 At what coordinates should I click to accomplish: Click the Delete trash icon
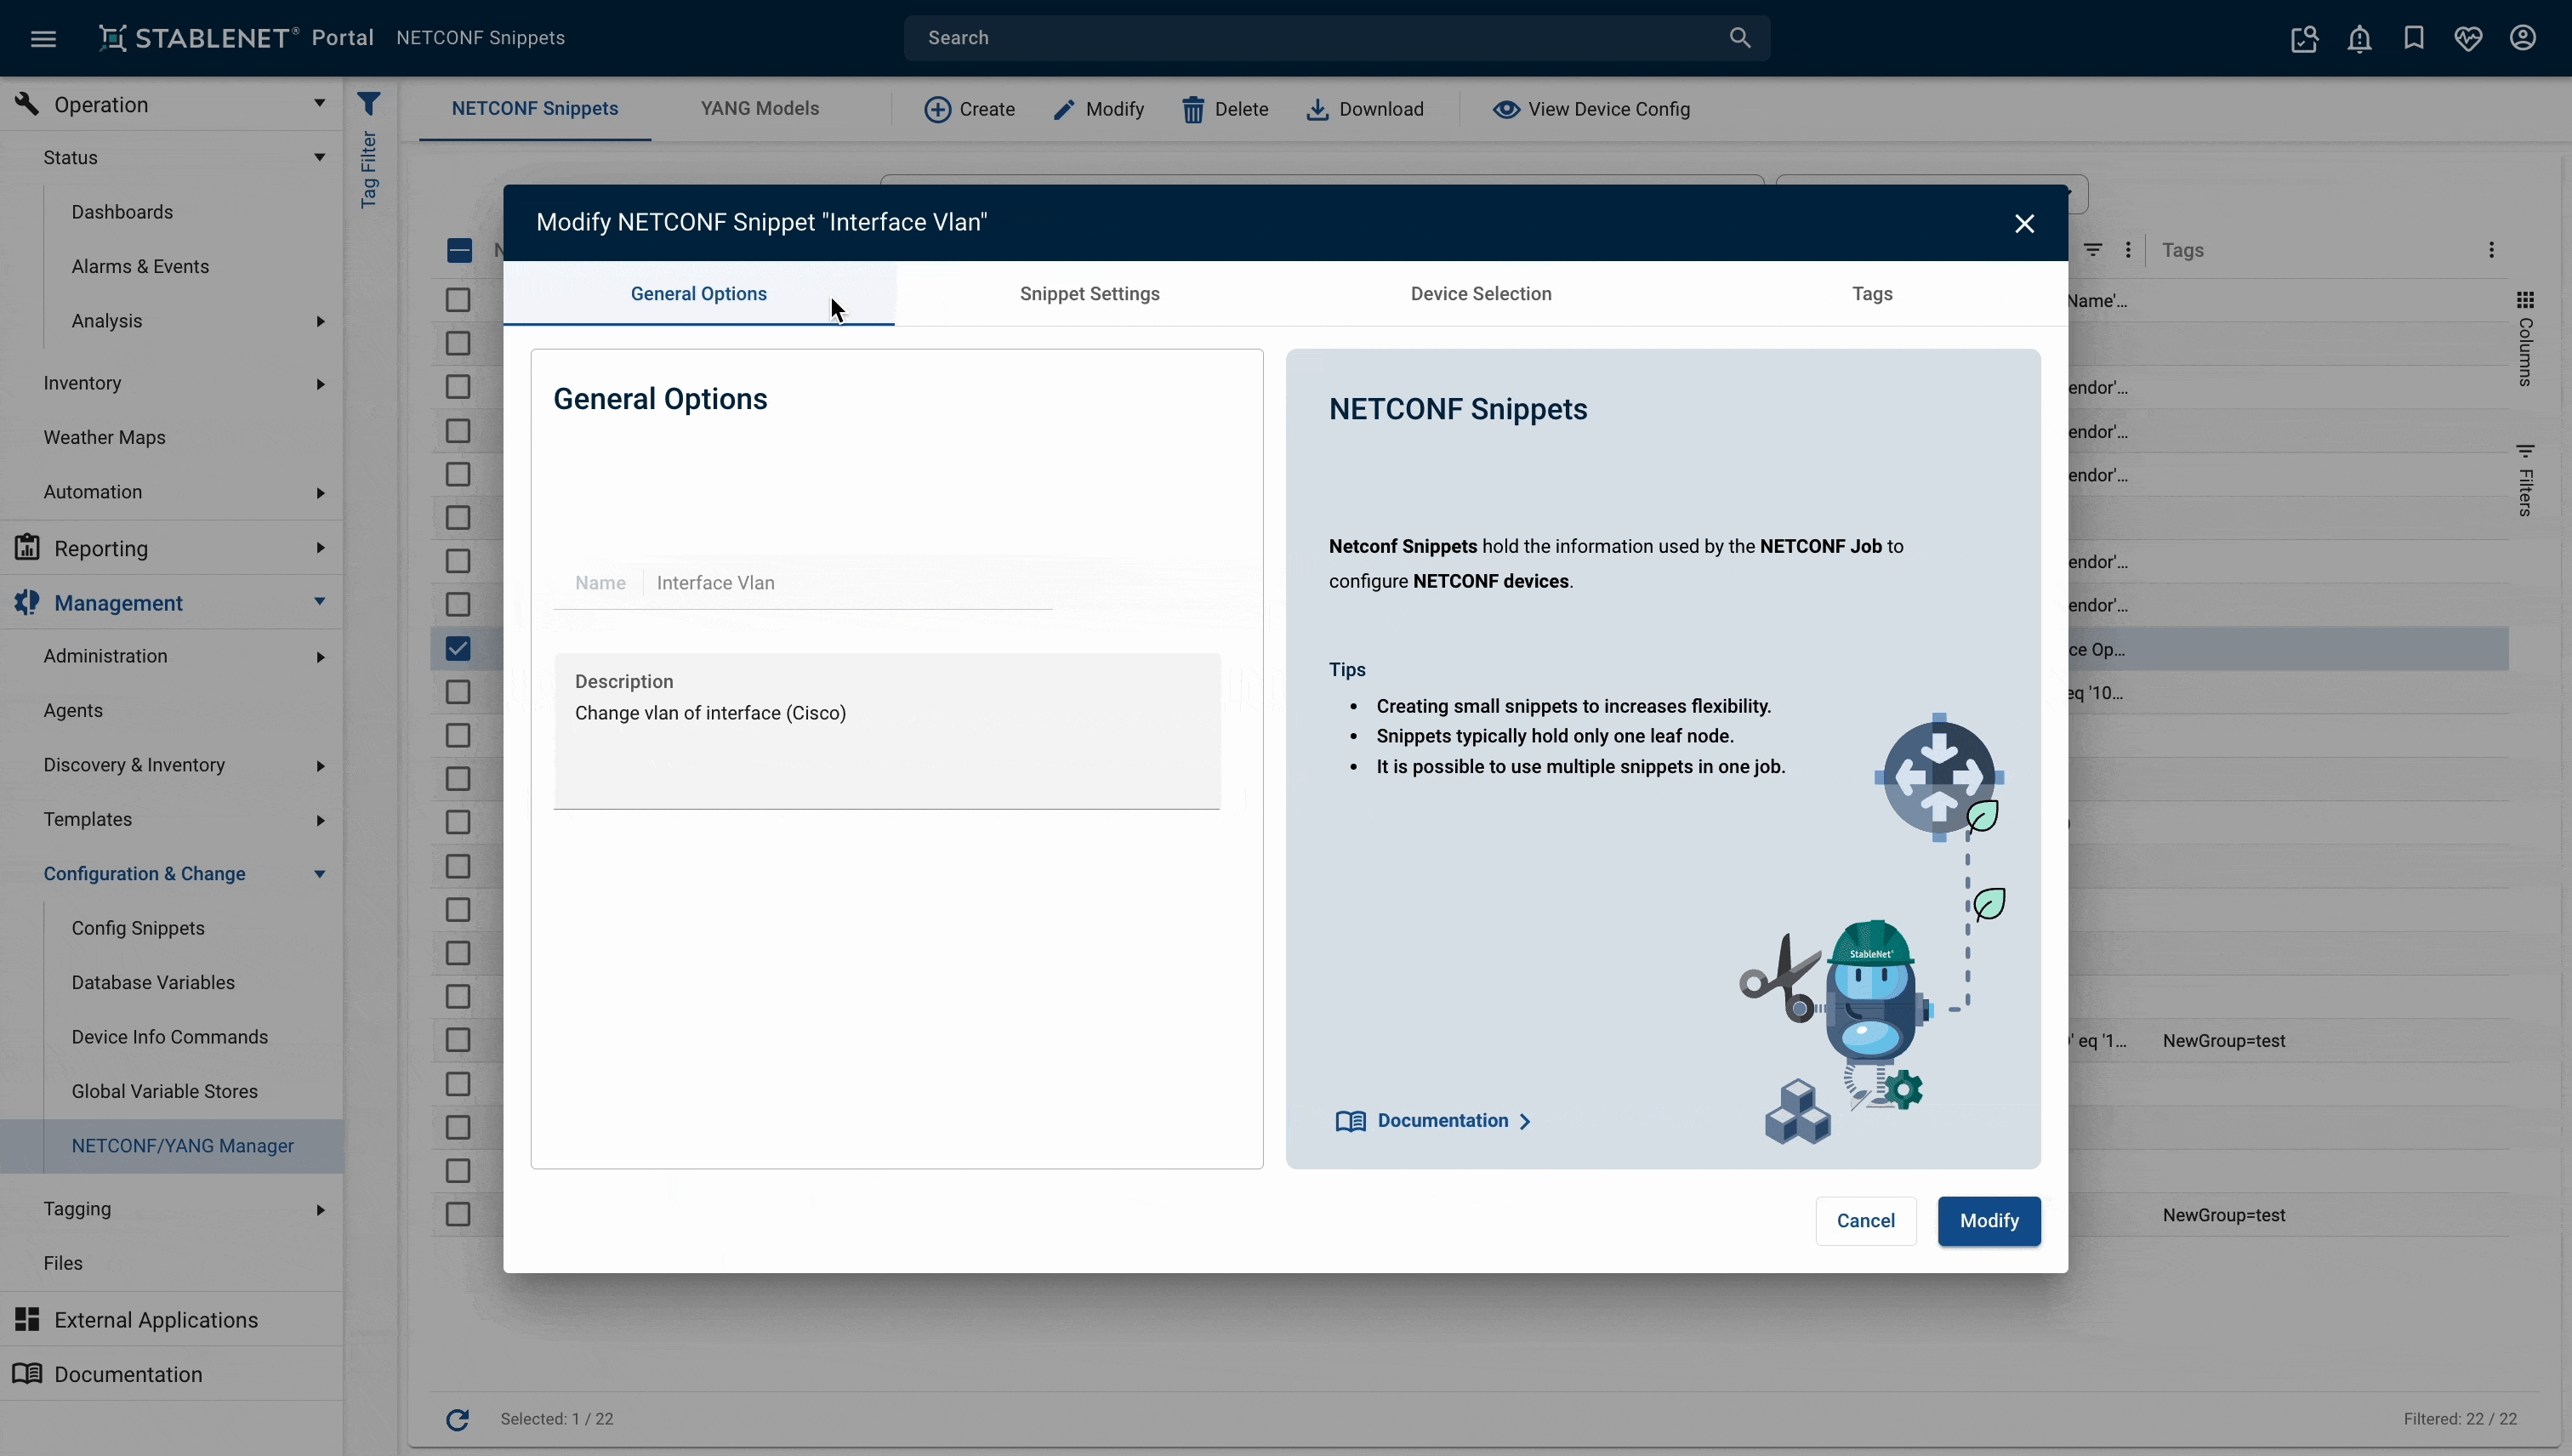tap(1193, 110)
